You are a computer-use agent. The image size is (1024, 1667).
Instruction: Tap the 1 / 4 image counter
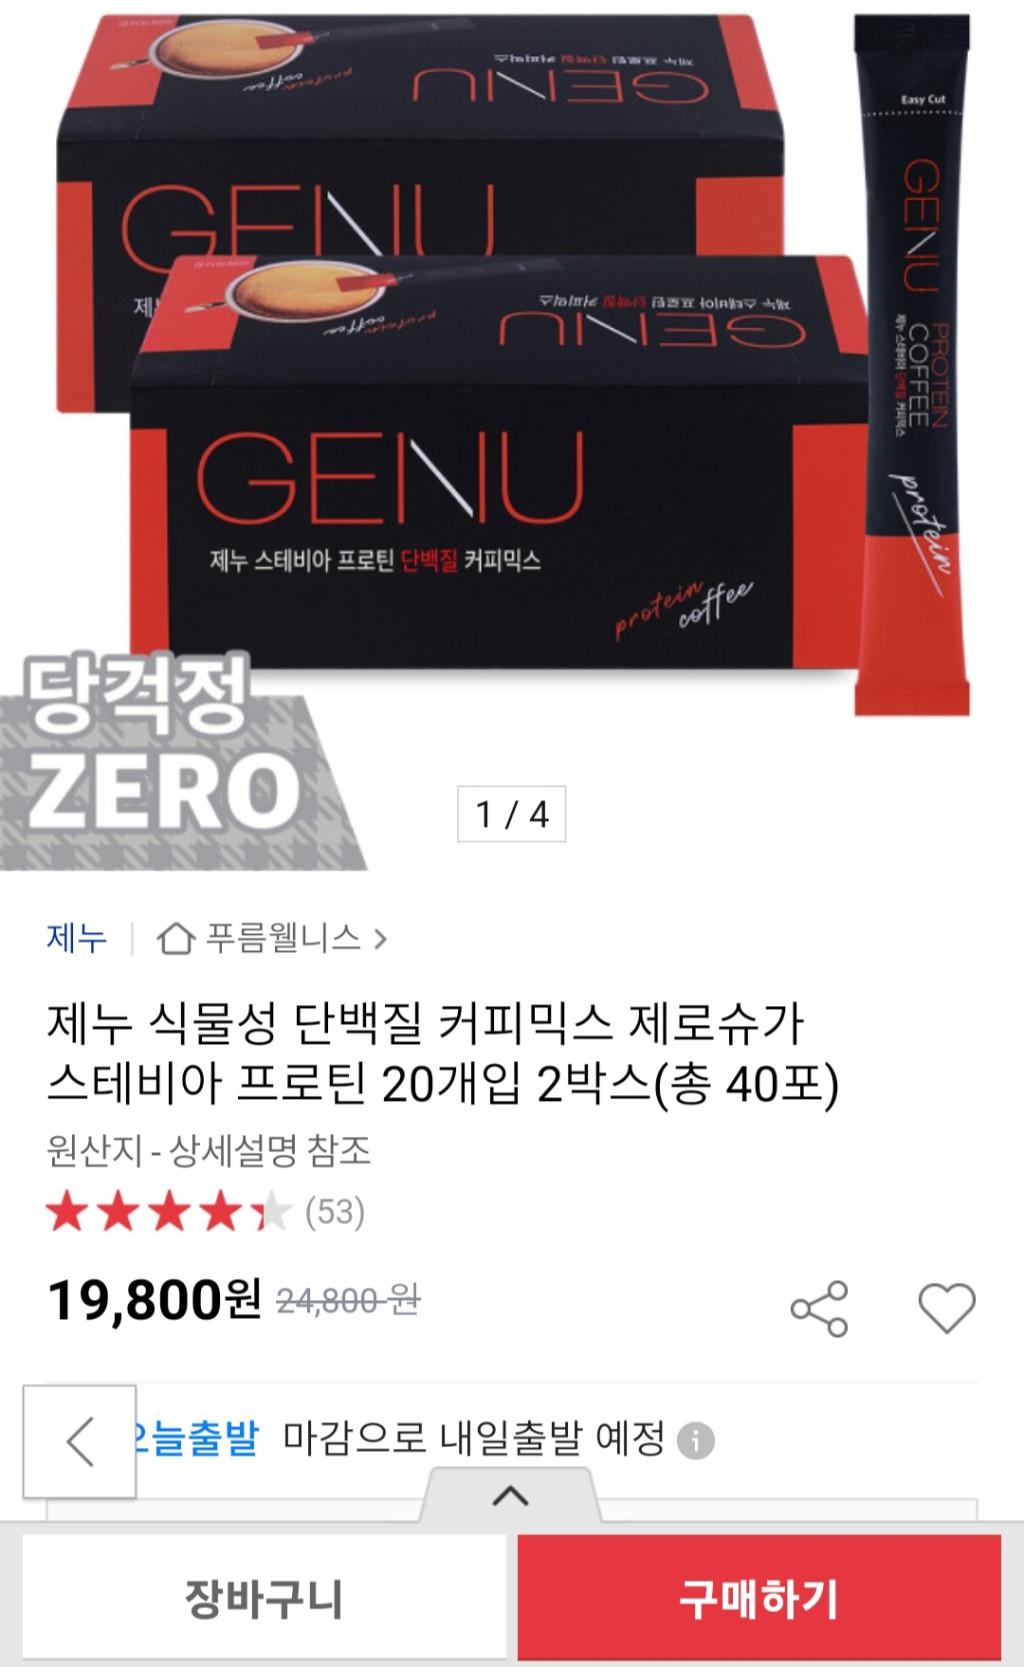point(512,814)
